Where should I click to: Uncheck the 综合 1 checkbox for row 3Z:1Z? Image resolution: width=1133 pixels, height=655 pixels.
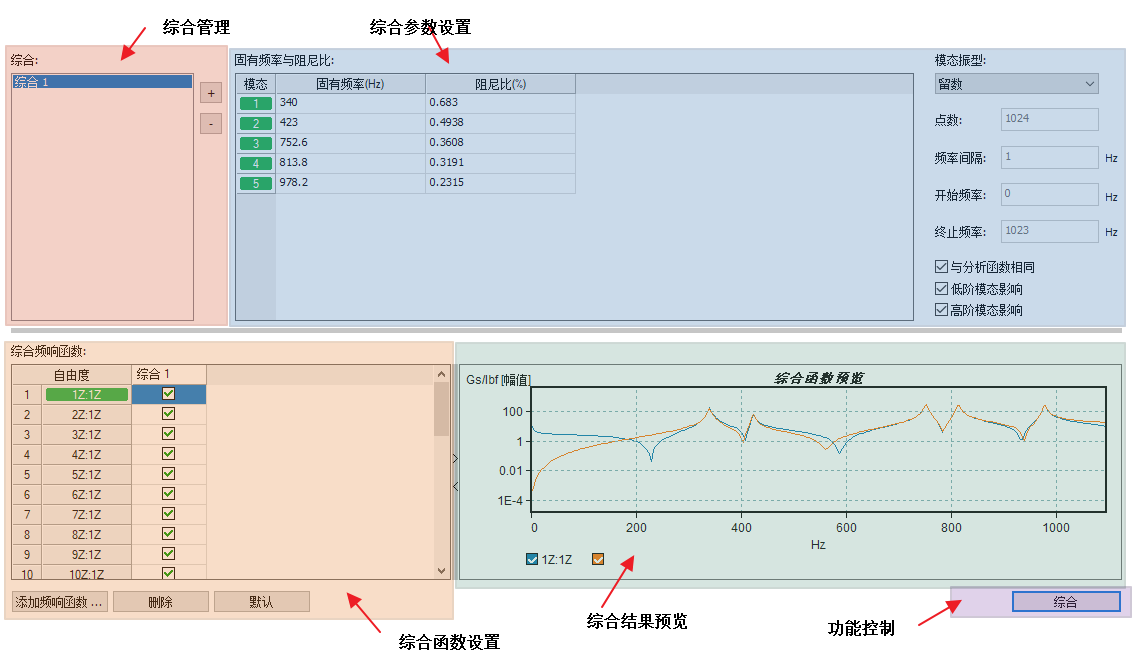pyautogui.click(x=168, y=434)
